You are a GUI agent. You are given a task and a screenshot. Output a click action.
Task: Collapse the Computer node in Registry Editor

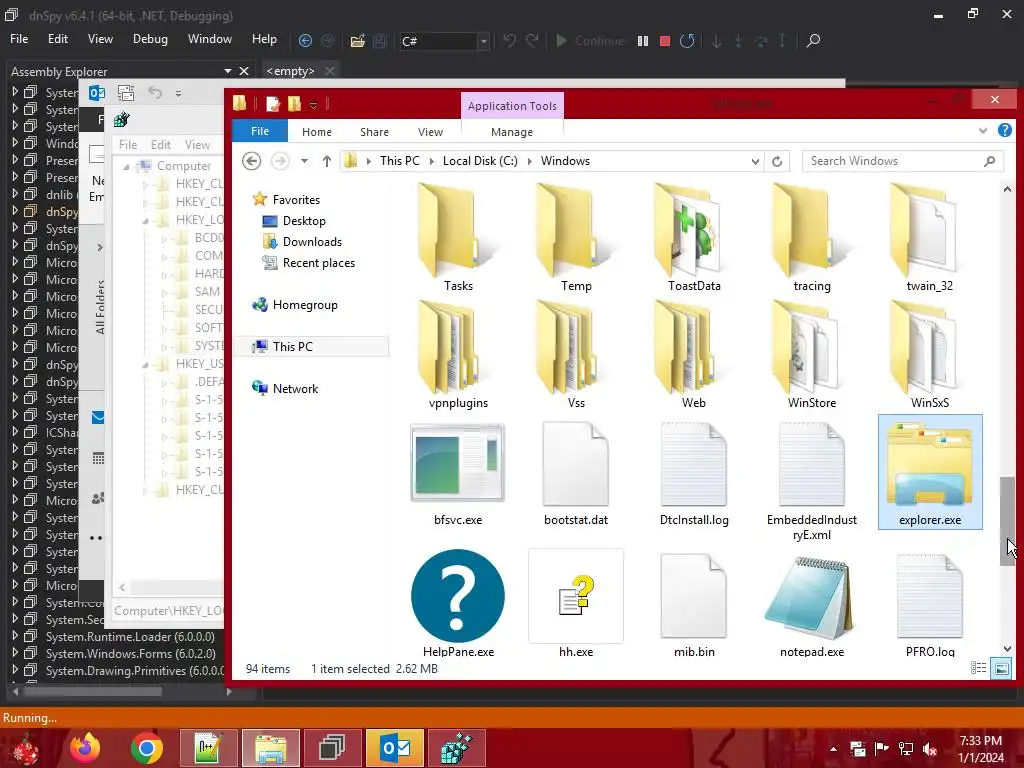[127, 167]
